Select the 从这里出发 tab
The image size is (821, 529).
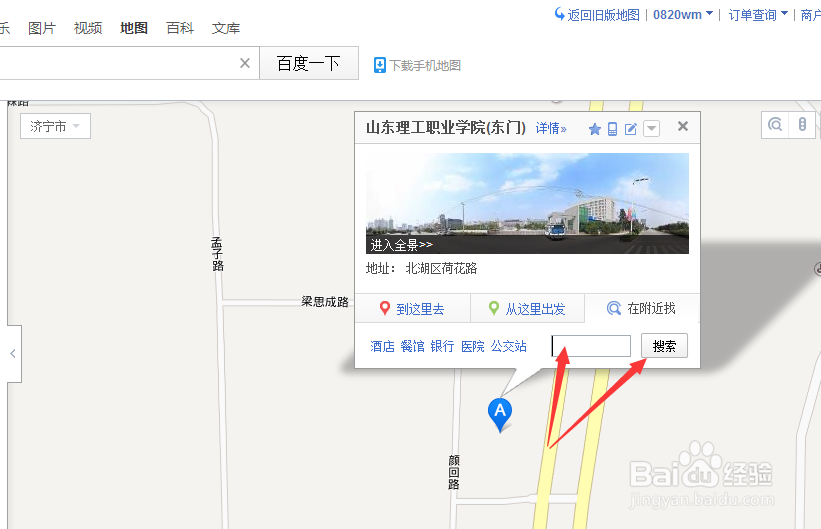coord(527,308)
